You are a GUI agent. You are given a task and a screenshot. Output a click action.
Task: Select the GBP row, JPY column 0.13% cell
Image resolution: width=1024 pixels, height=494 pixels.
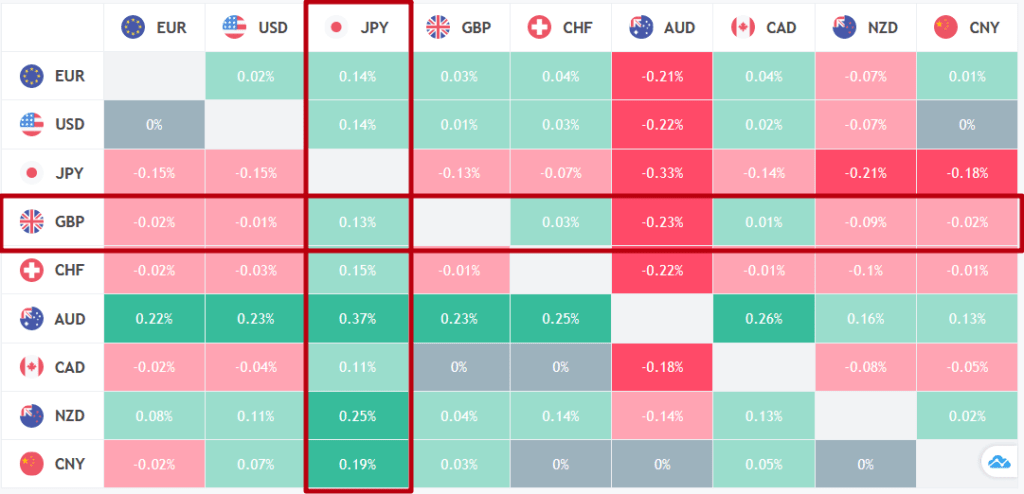click(x=357, y=222)
